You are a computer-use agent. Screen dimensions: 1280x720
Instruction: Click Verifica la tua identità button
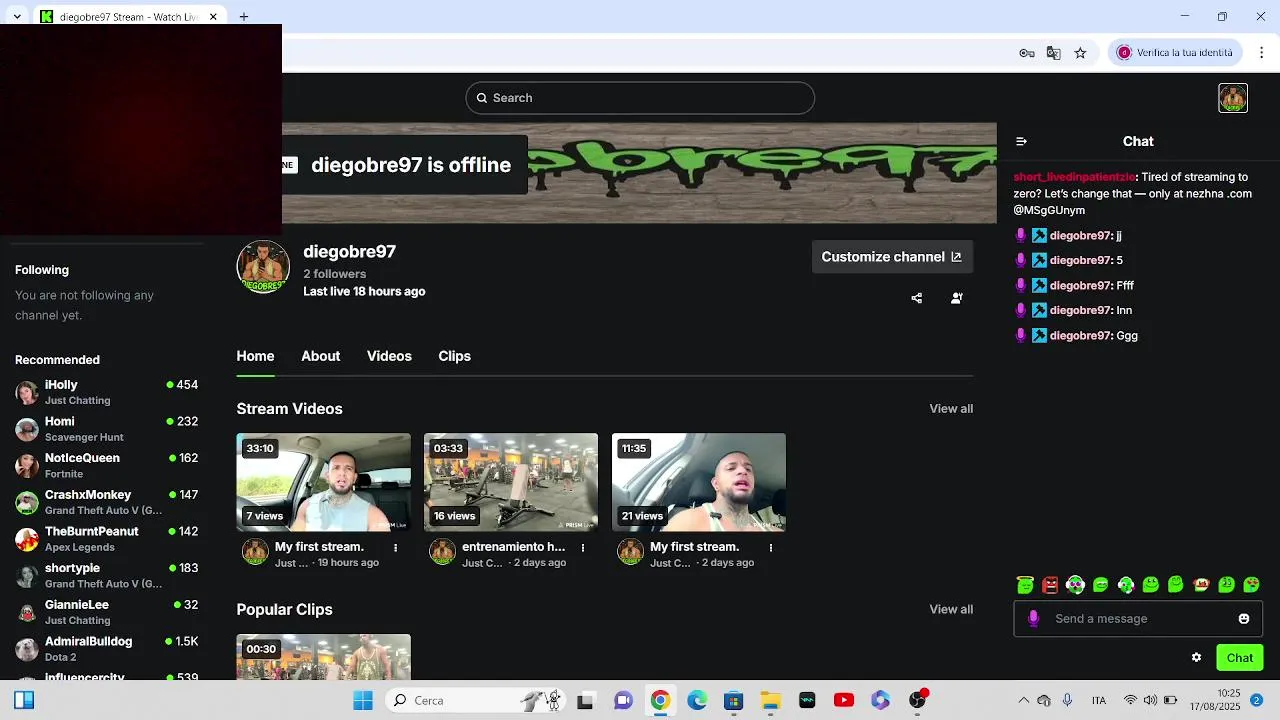pos(1176,53)
